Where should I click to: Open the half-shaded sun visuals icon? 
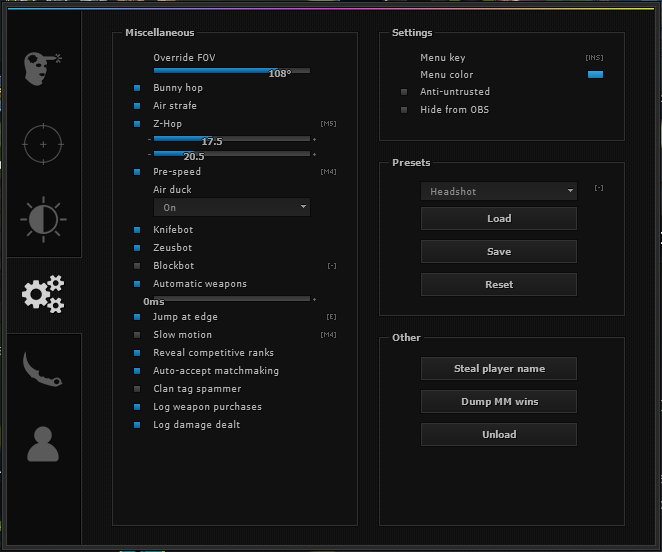42,219
